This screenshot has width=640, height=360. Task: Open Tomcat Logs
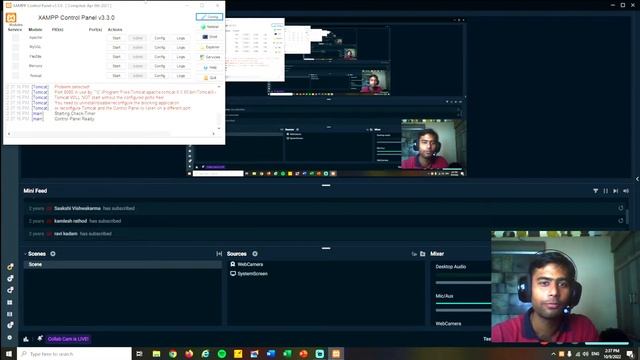[181, 76]
